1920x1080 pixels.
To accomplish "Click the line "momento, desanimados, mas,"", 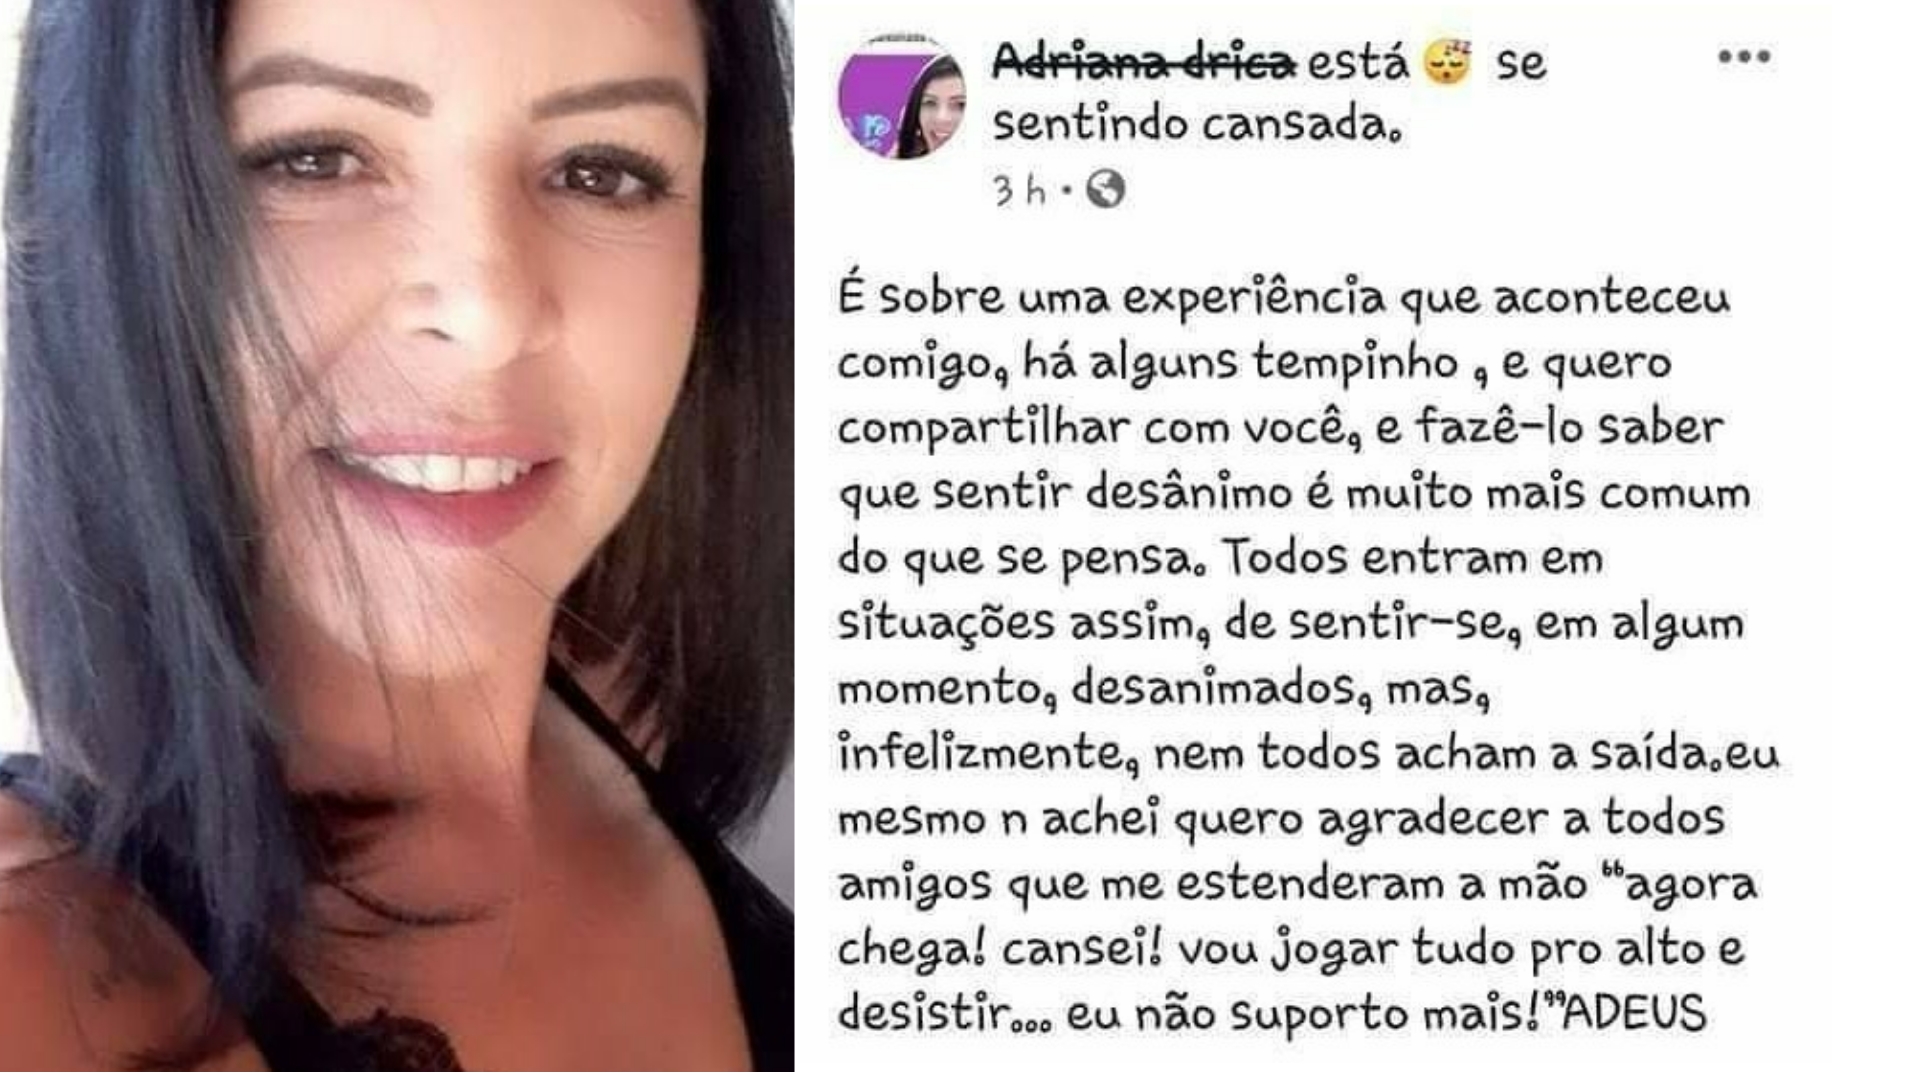I will pyautogui.click(x=1163, y=689).
